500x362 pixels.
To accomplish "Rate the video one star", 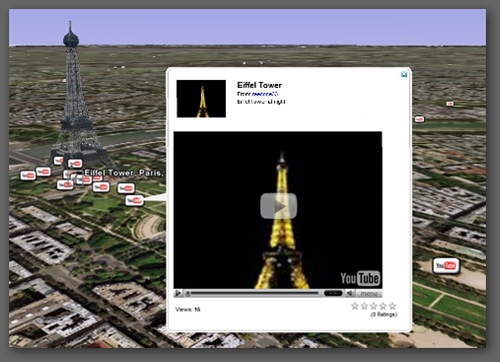I will point(355,306).
